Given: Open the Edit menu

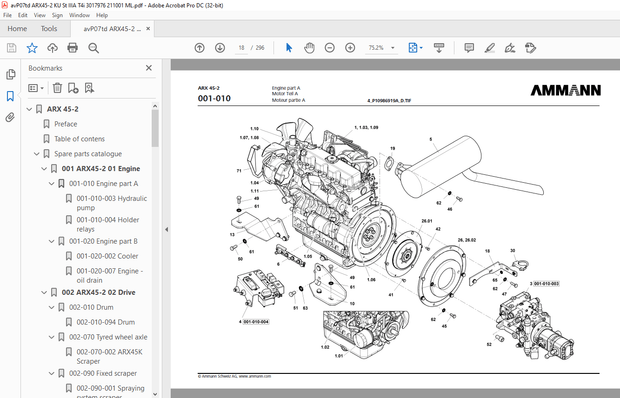Looking at the screenshot, I should (x=23, y=15).
